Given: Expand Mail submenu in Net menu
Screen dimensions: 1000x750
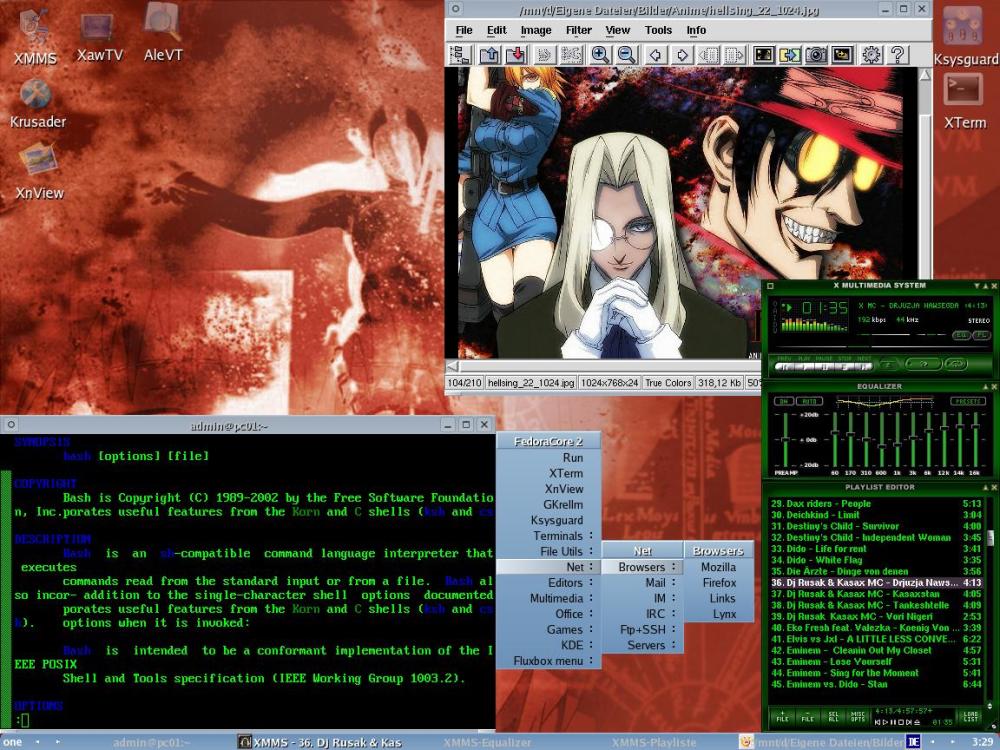Looking at the screenshot, I should 642,582.
